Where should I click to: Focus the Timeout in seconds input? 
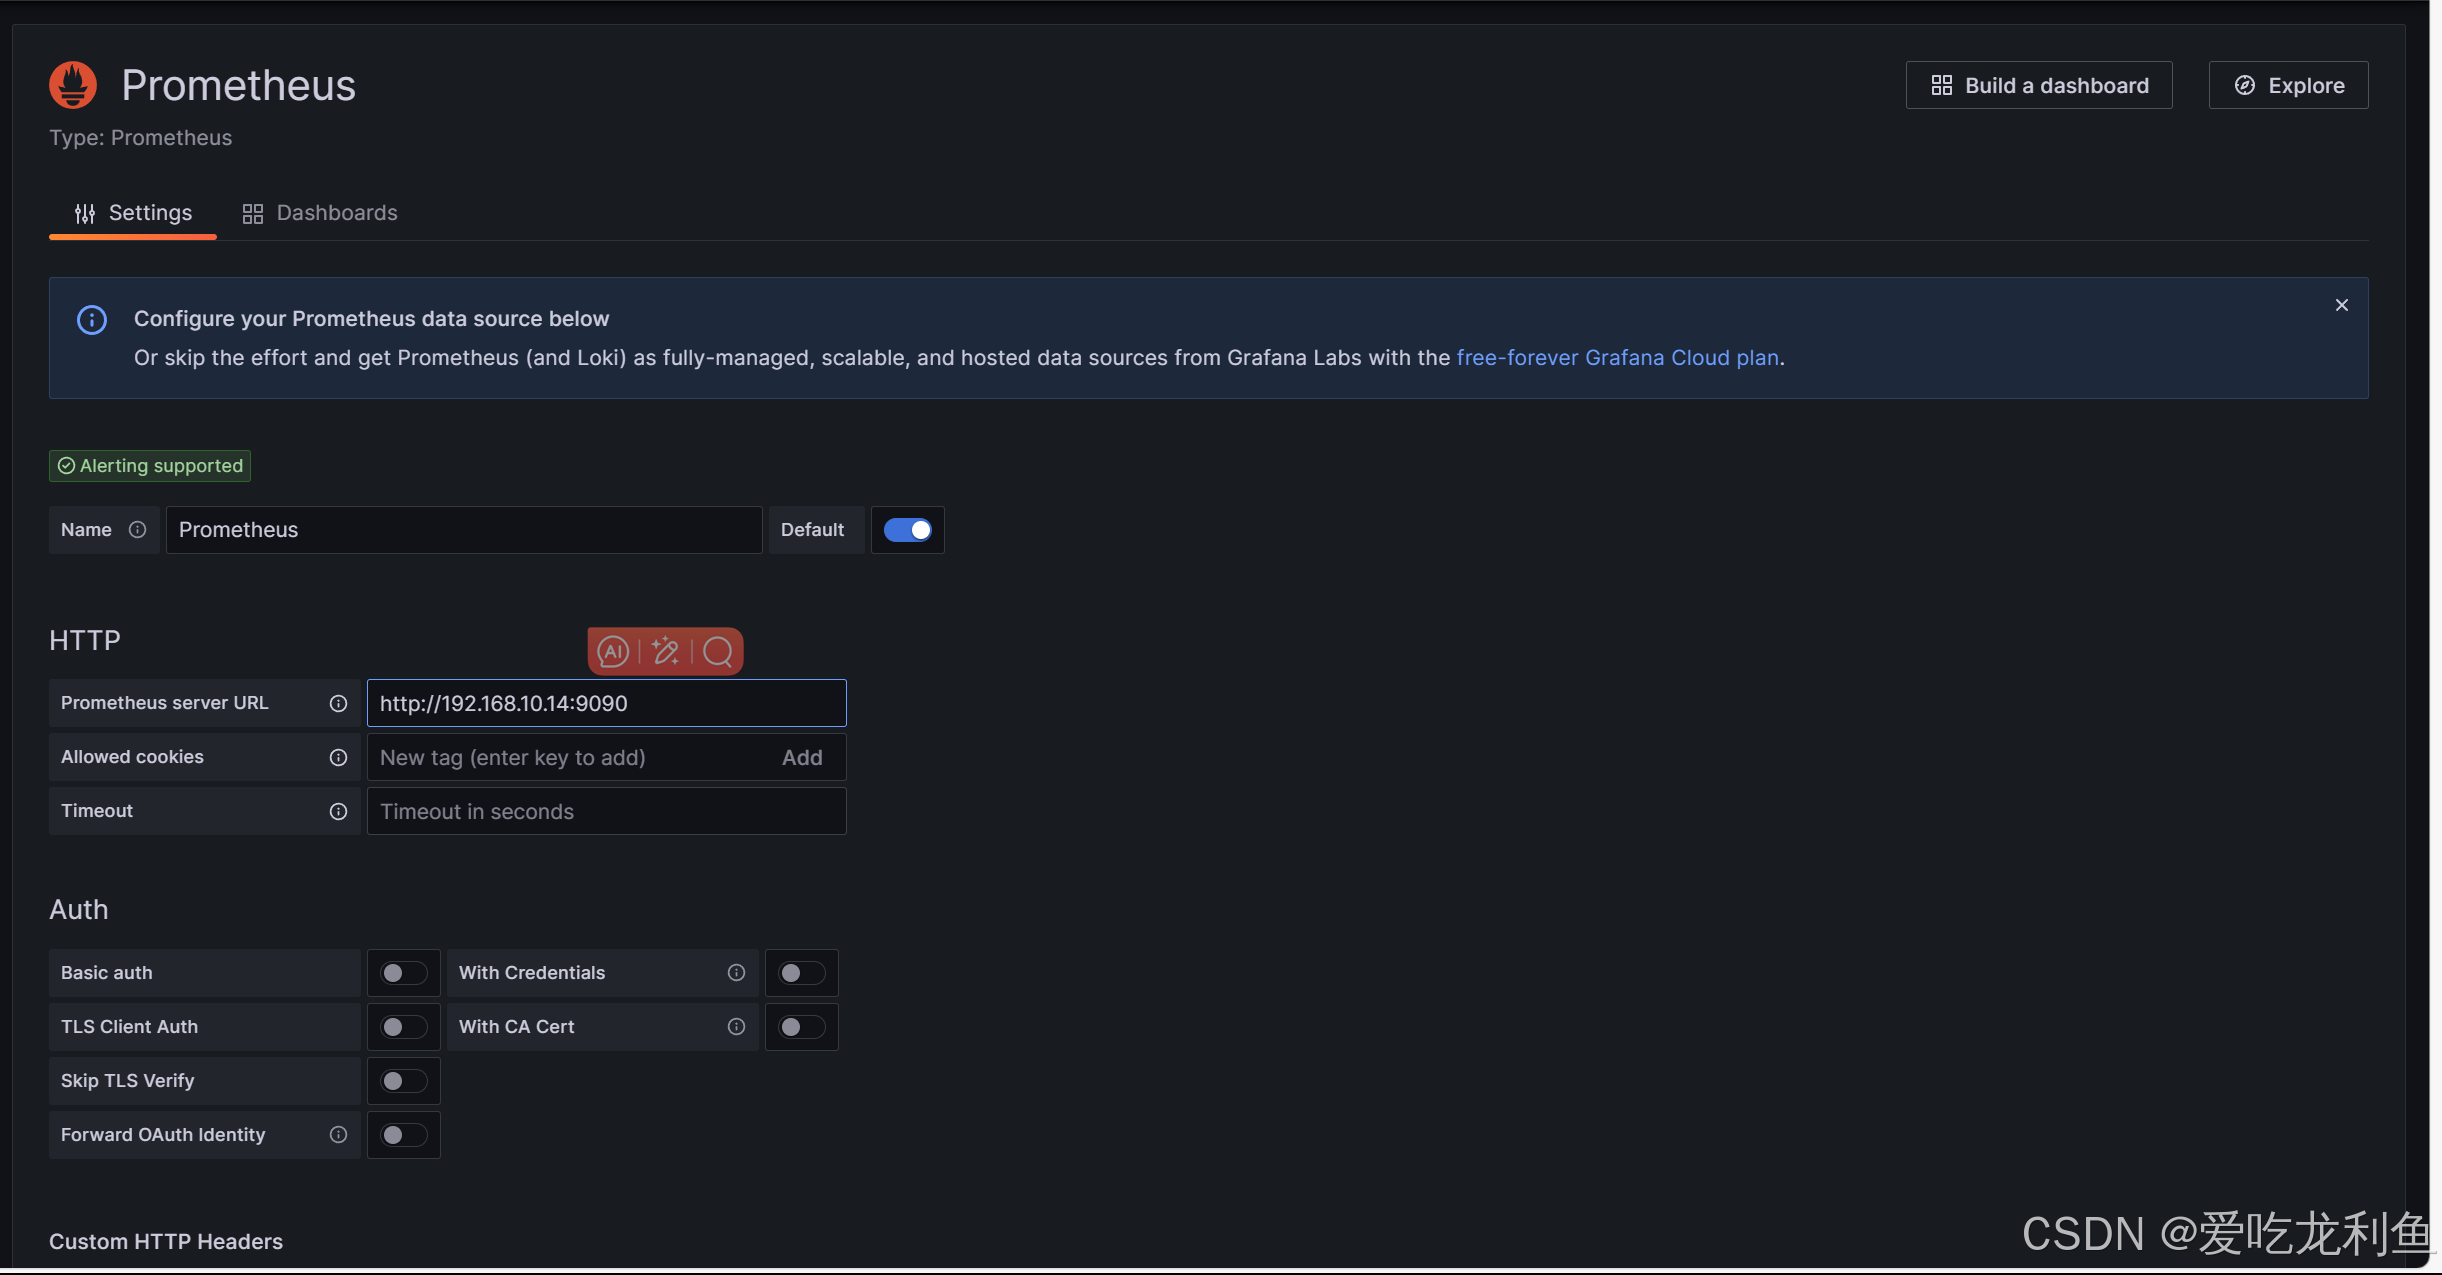[607, 811]
